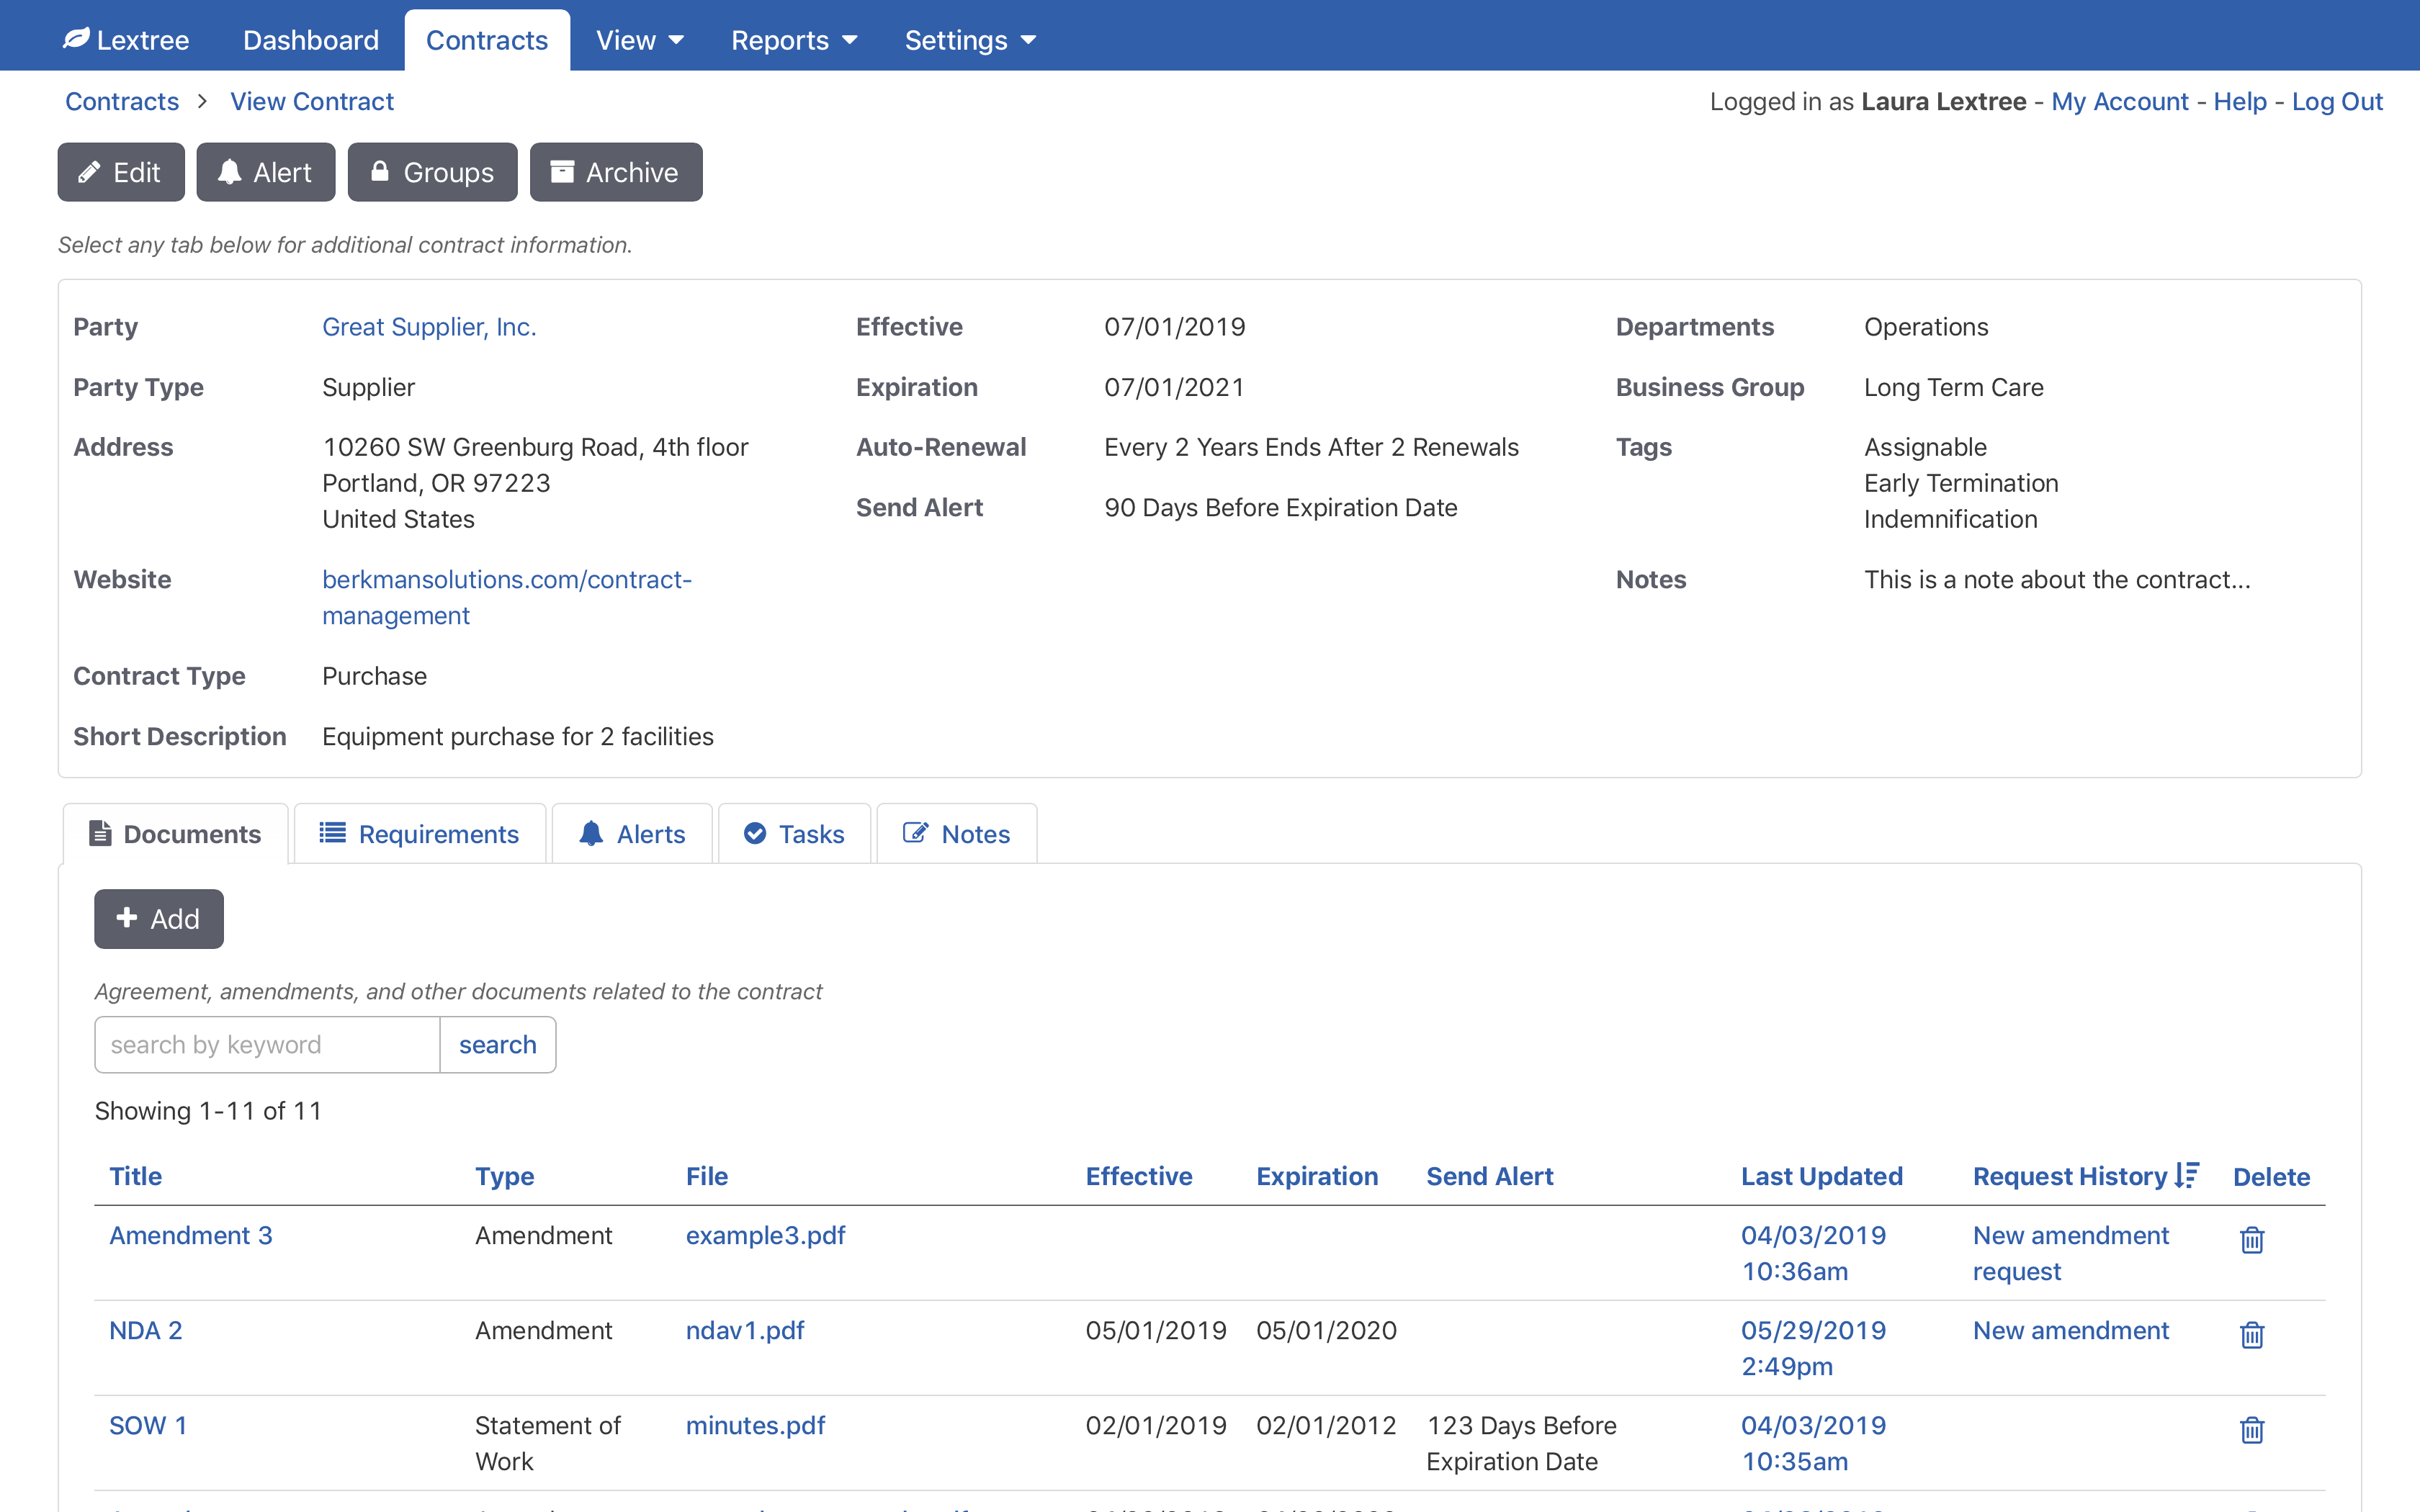Click the Alert bell button

(x=266, y=172)
